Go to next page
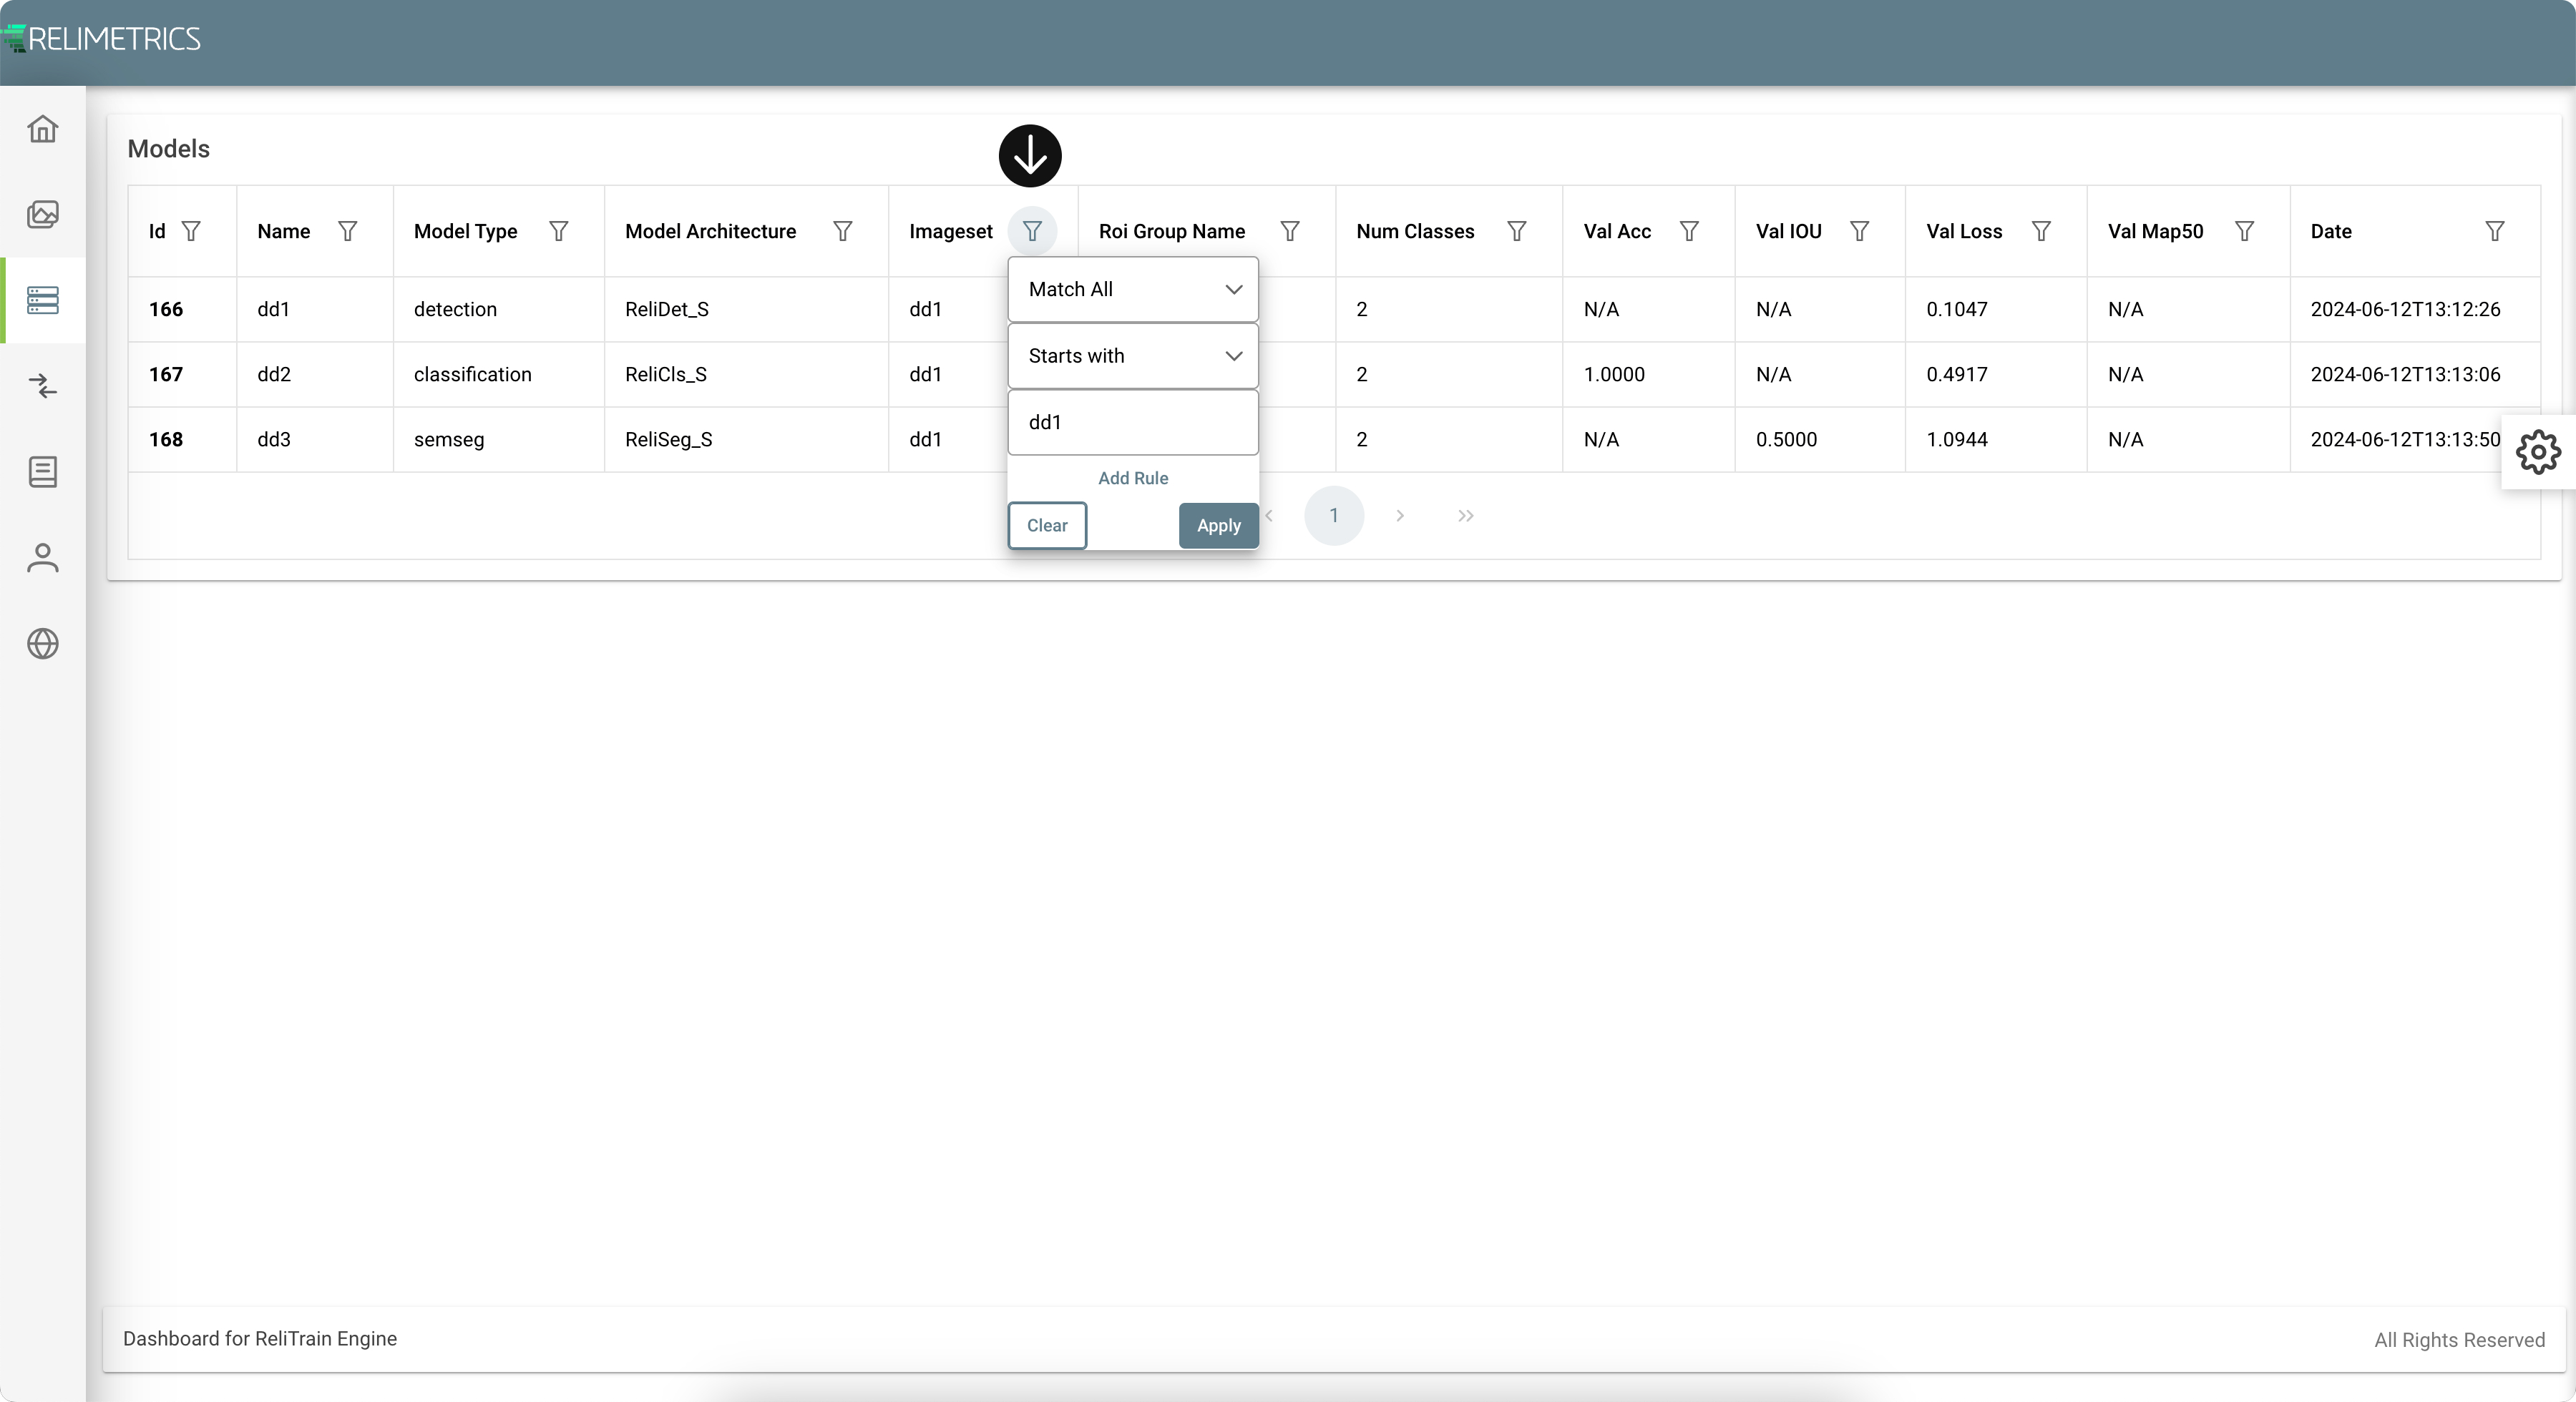2576x1402 pixels. (1400, 516)
